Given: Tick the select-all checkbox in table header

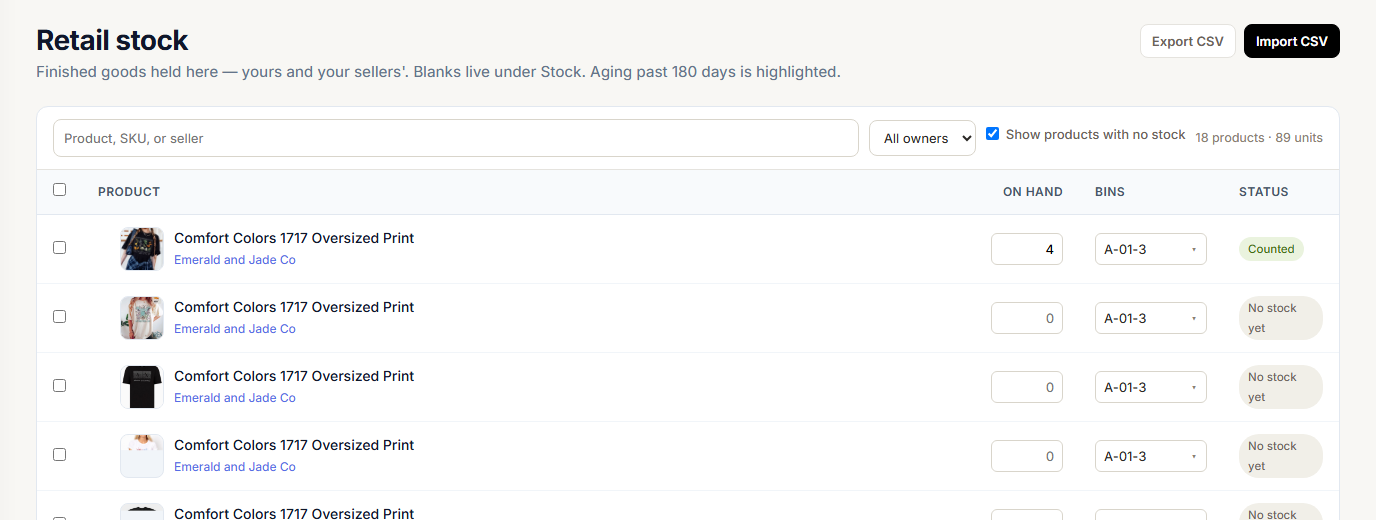Looking at the screenshot, I should coord(59,190).
